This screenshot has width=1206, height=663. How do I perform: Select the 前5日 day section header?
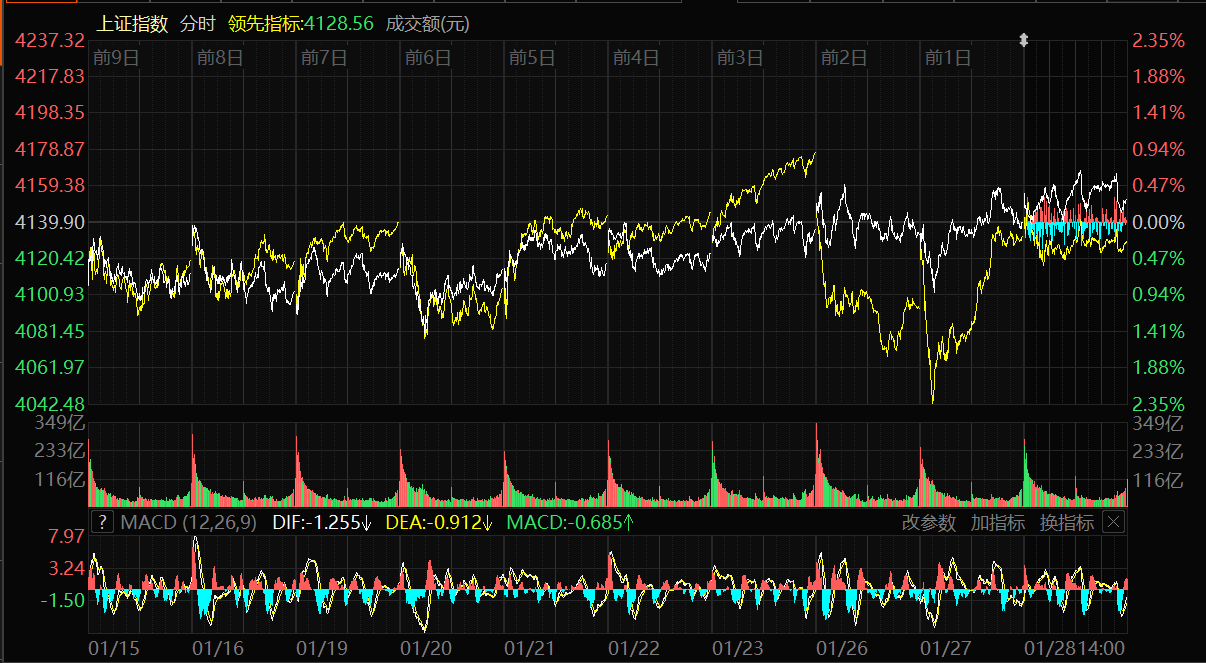click(531, 58)
